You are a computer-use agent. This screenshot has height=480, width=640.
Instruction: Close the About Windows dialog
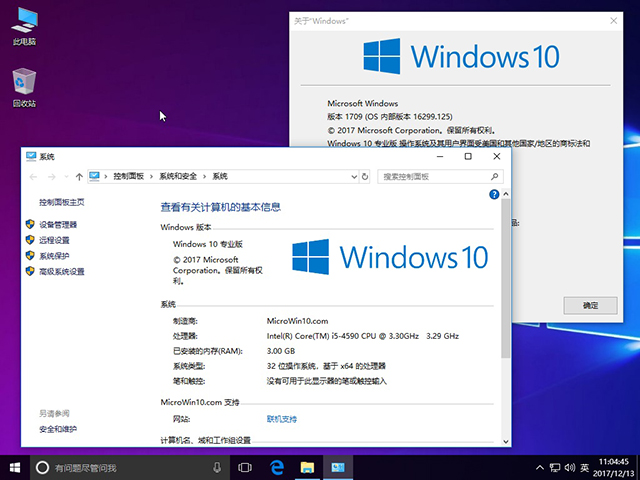pyautogui.click(x=613, y=21)
